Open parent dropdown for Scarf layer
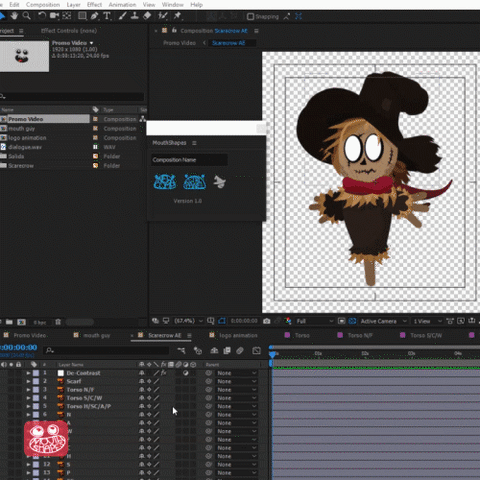The height and width of the screenshot is (480, 480). point(237,381)
